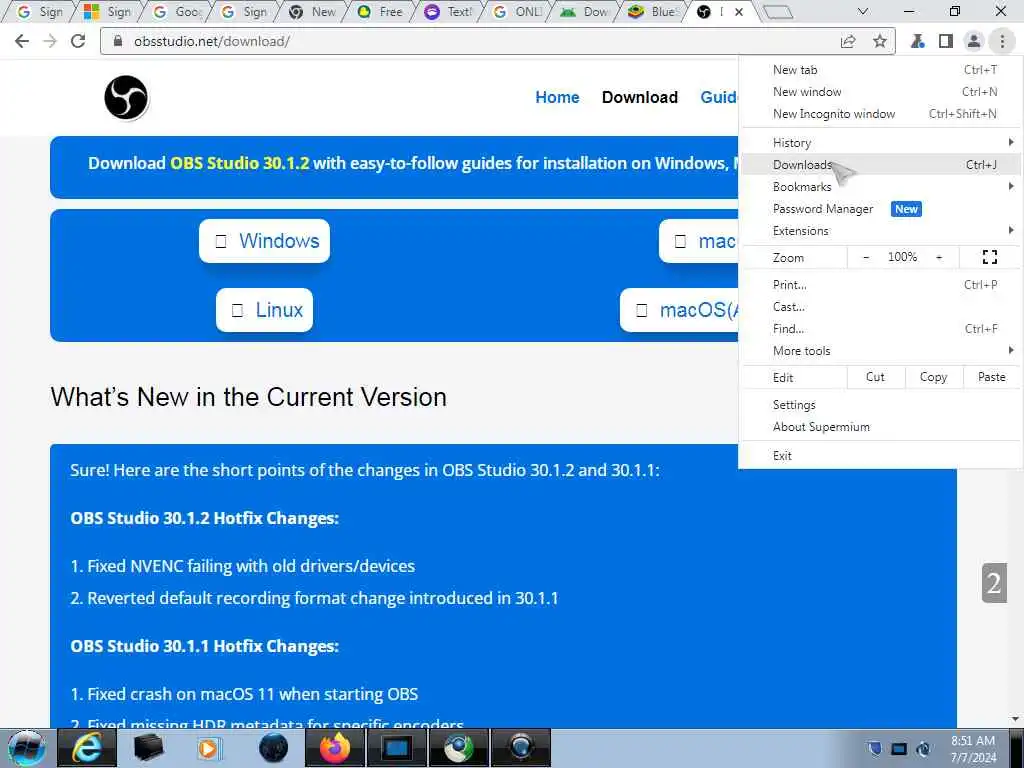
Task: Click the Home navigation link
Action: coord(557,97)
